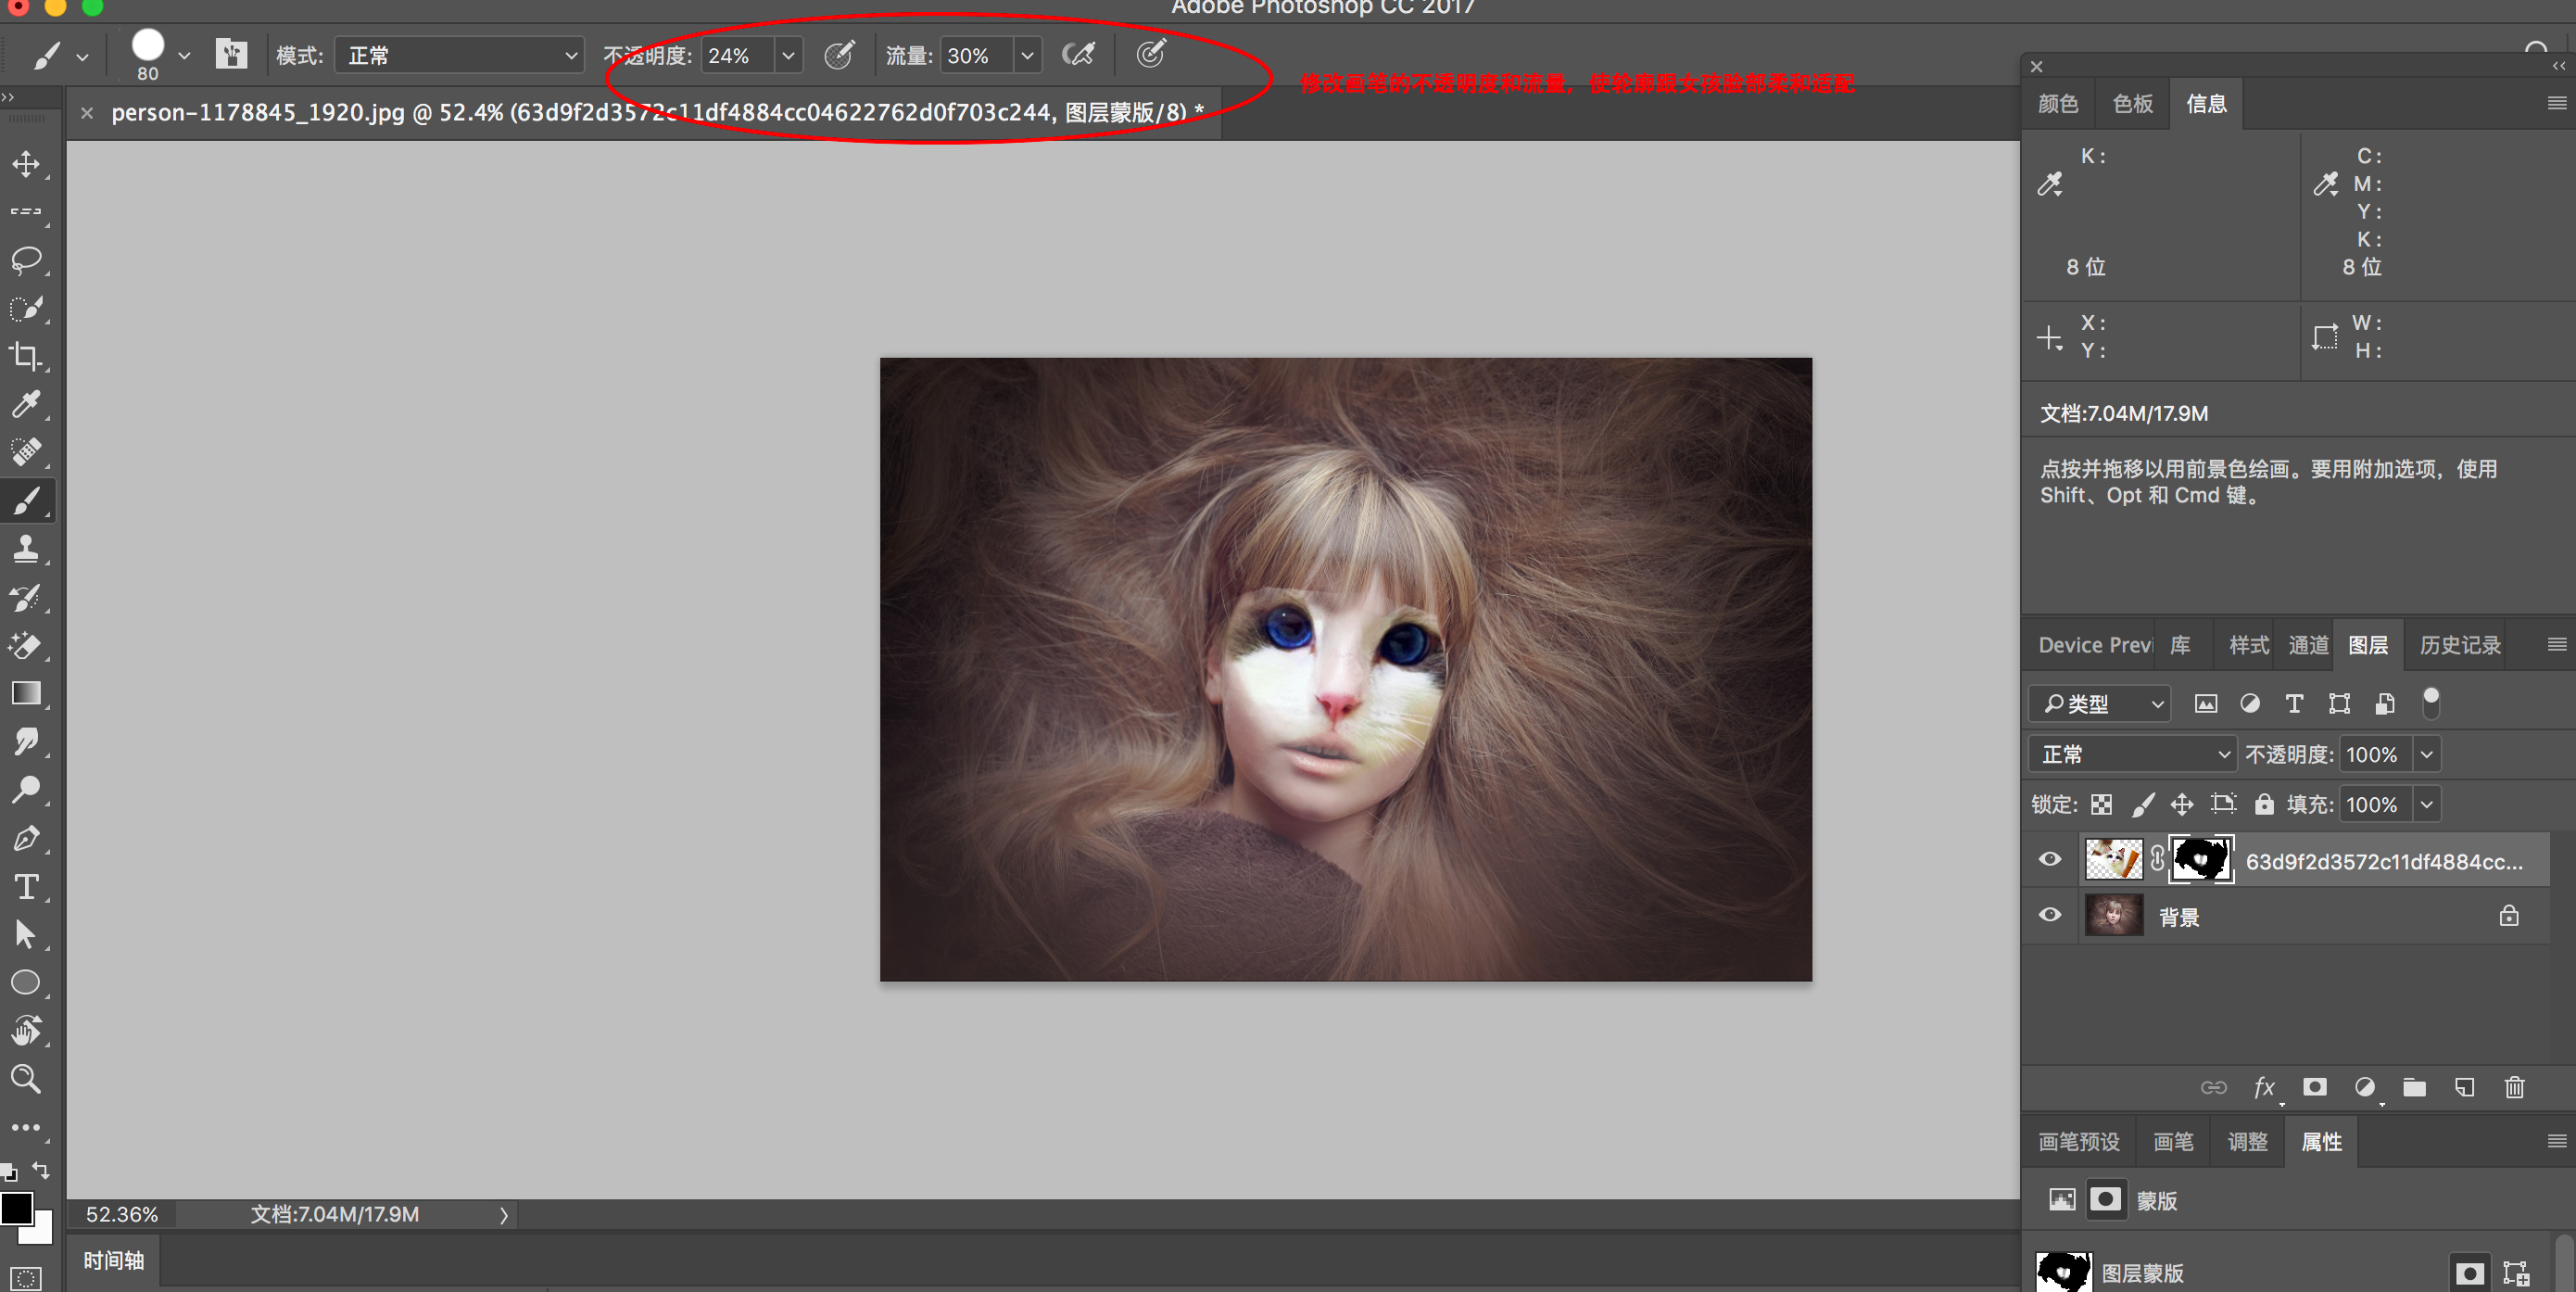Select the Eyedropper tool

(26, 404)
